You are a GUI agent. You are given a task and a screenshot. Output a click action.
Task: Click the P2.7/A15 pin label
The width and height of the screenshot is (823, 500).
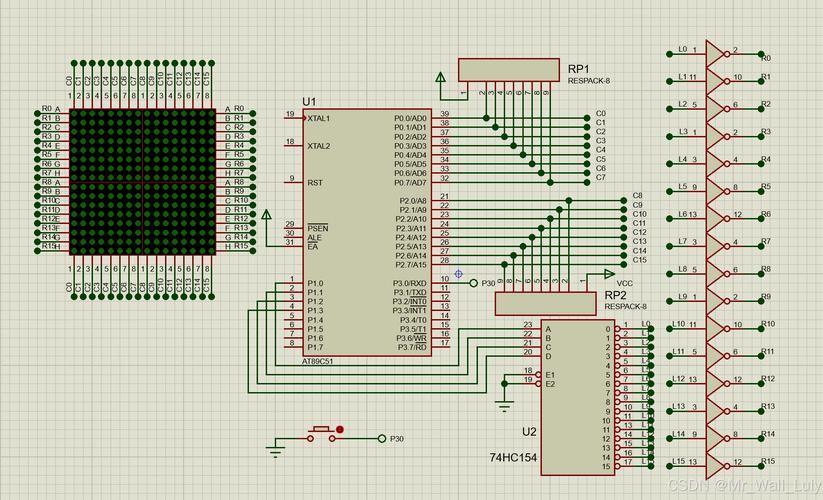[x=411, y=265]
